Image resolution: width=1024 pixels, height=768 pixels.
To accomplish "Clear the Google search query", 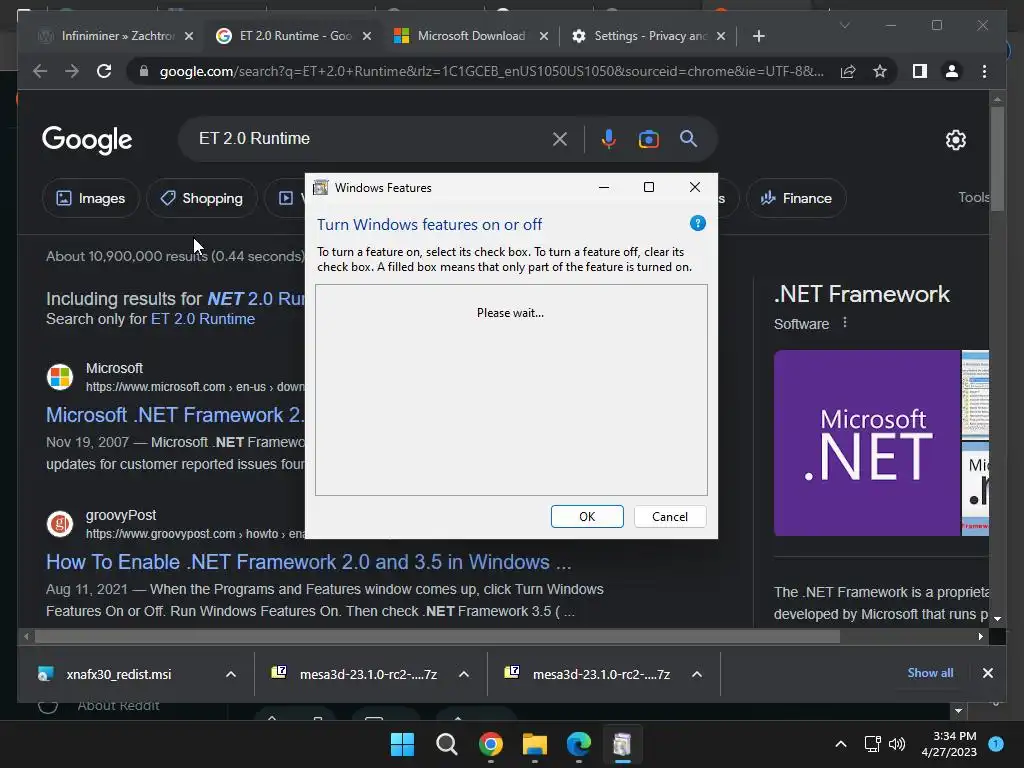I will pos(560,139).
